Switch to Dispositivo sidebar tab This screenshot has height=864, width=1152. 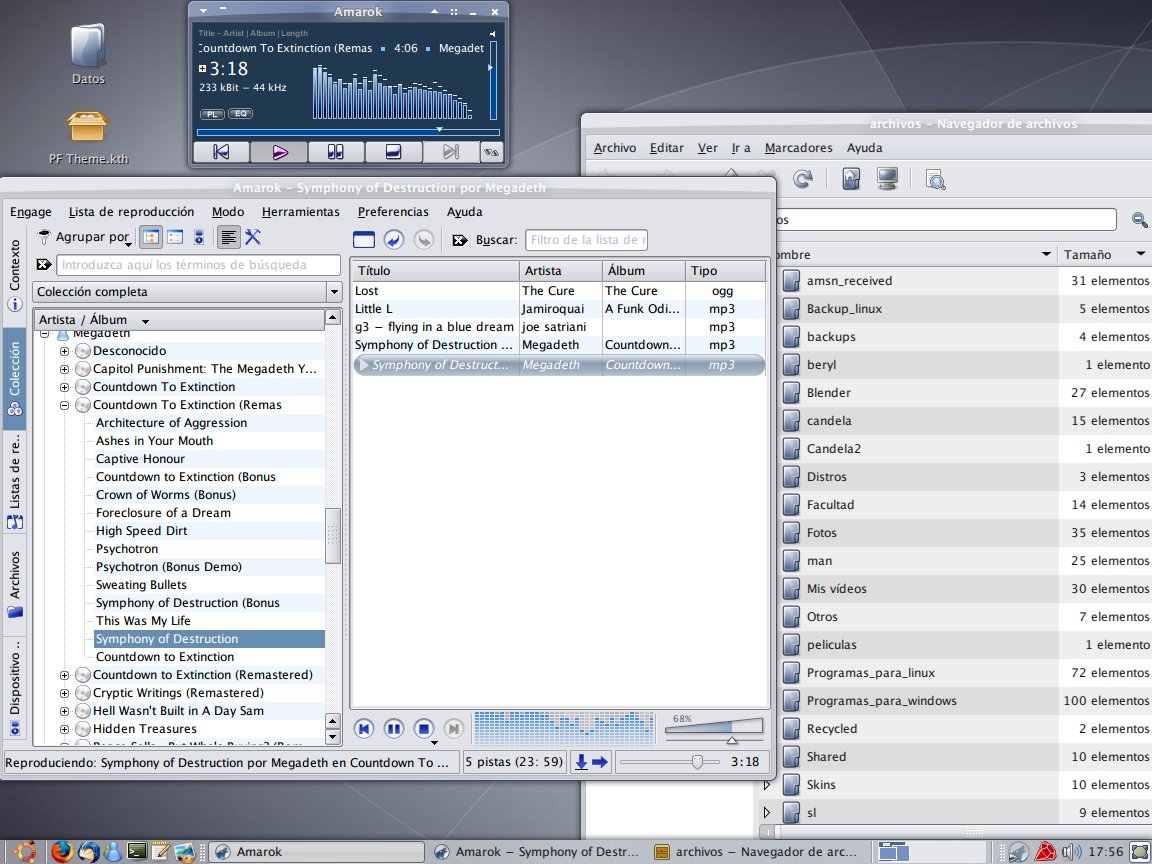(x=14, y=687)
